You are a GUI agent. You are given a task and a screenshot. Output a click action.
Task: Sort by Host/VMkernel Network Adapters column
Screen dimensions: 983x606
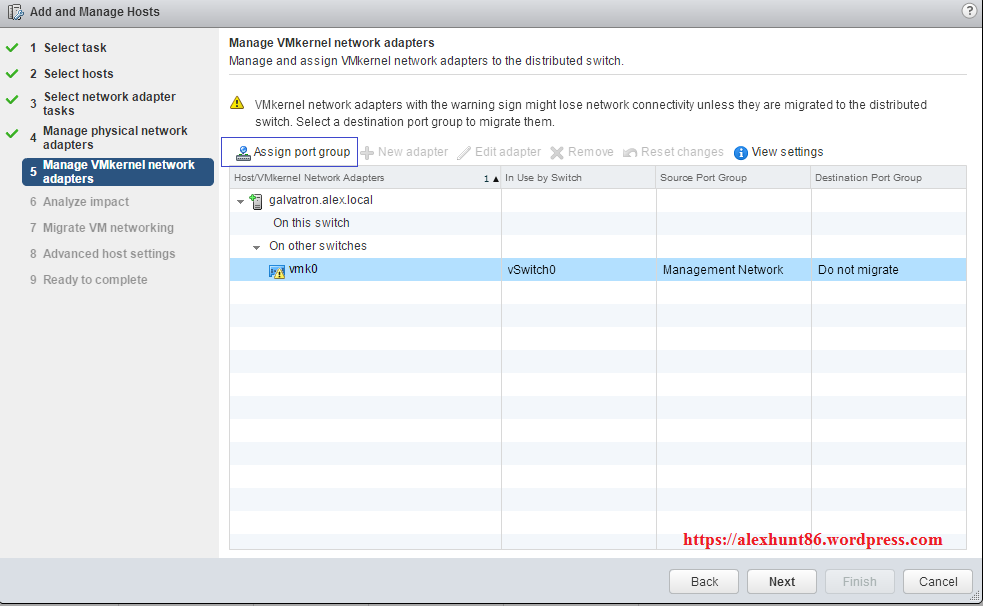pyautogui.click(x=309, y=178)
